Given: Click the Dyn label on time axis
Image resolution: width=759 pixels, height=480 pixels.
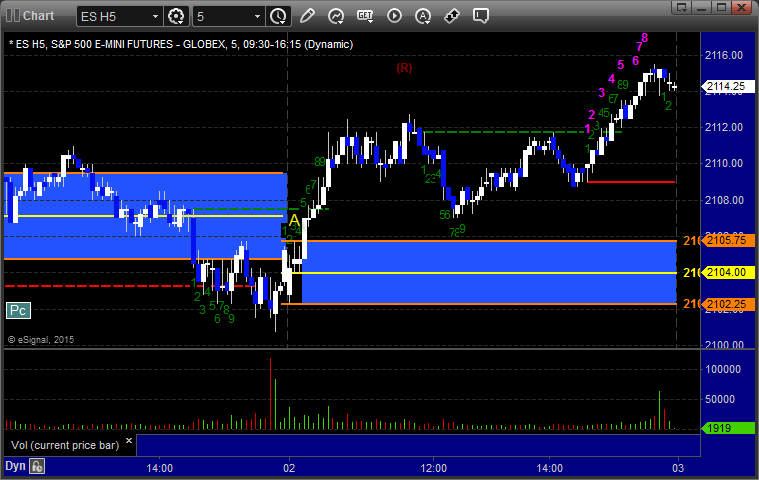Looking at the screenshot, I should tap(15, 466).
